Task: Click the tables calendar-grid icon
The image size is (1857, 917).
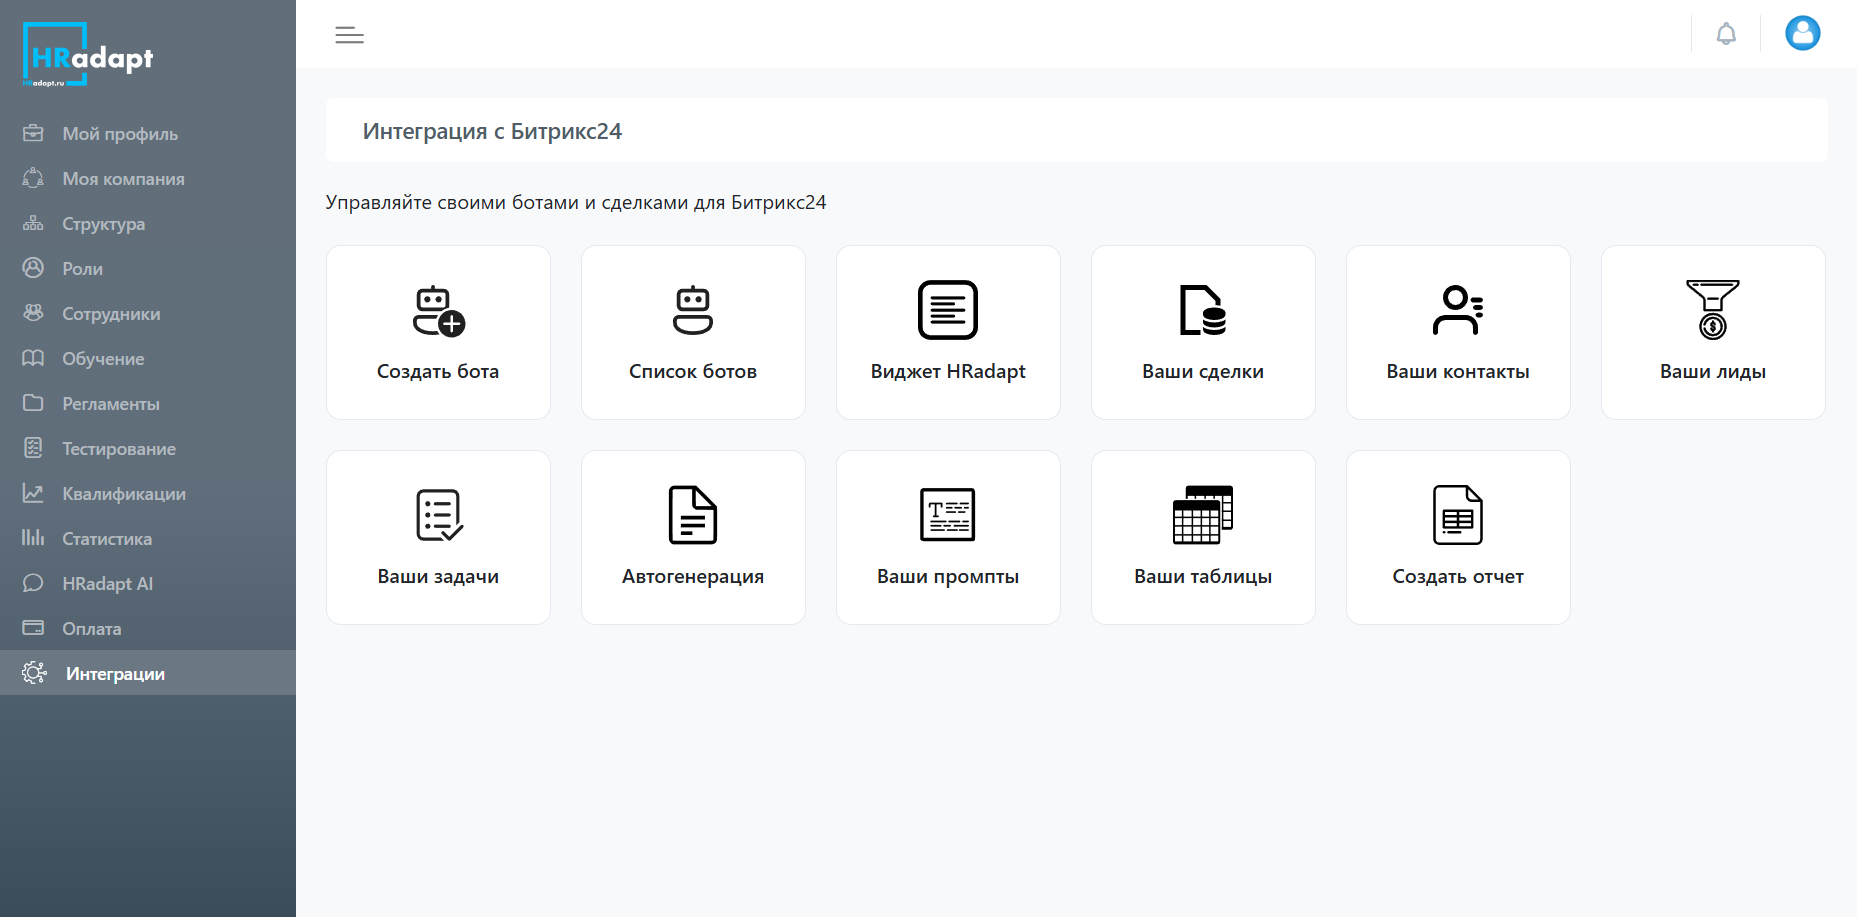Action: (x=1203, y=515)
